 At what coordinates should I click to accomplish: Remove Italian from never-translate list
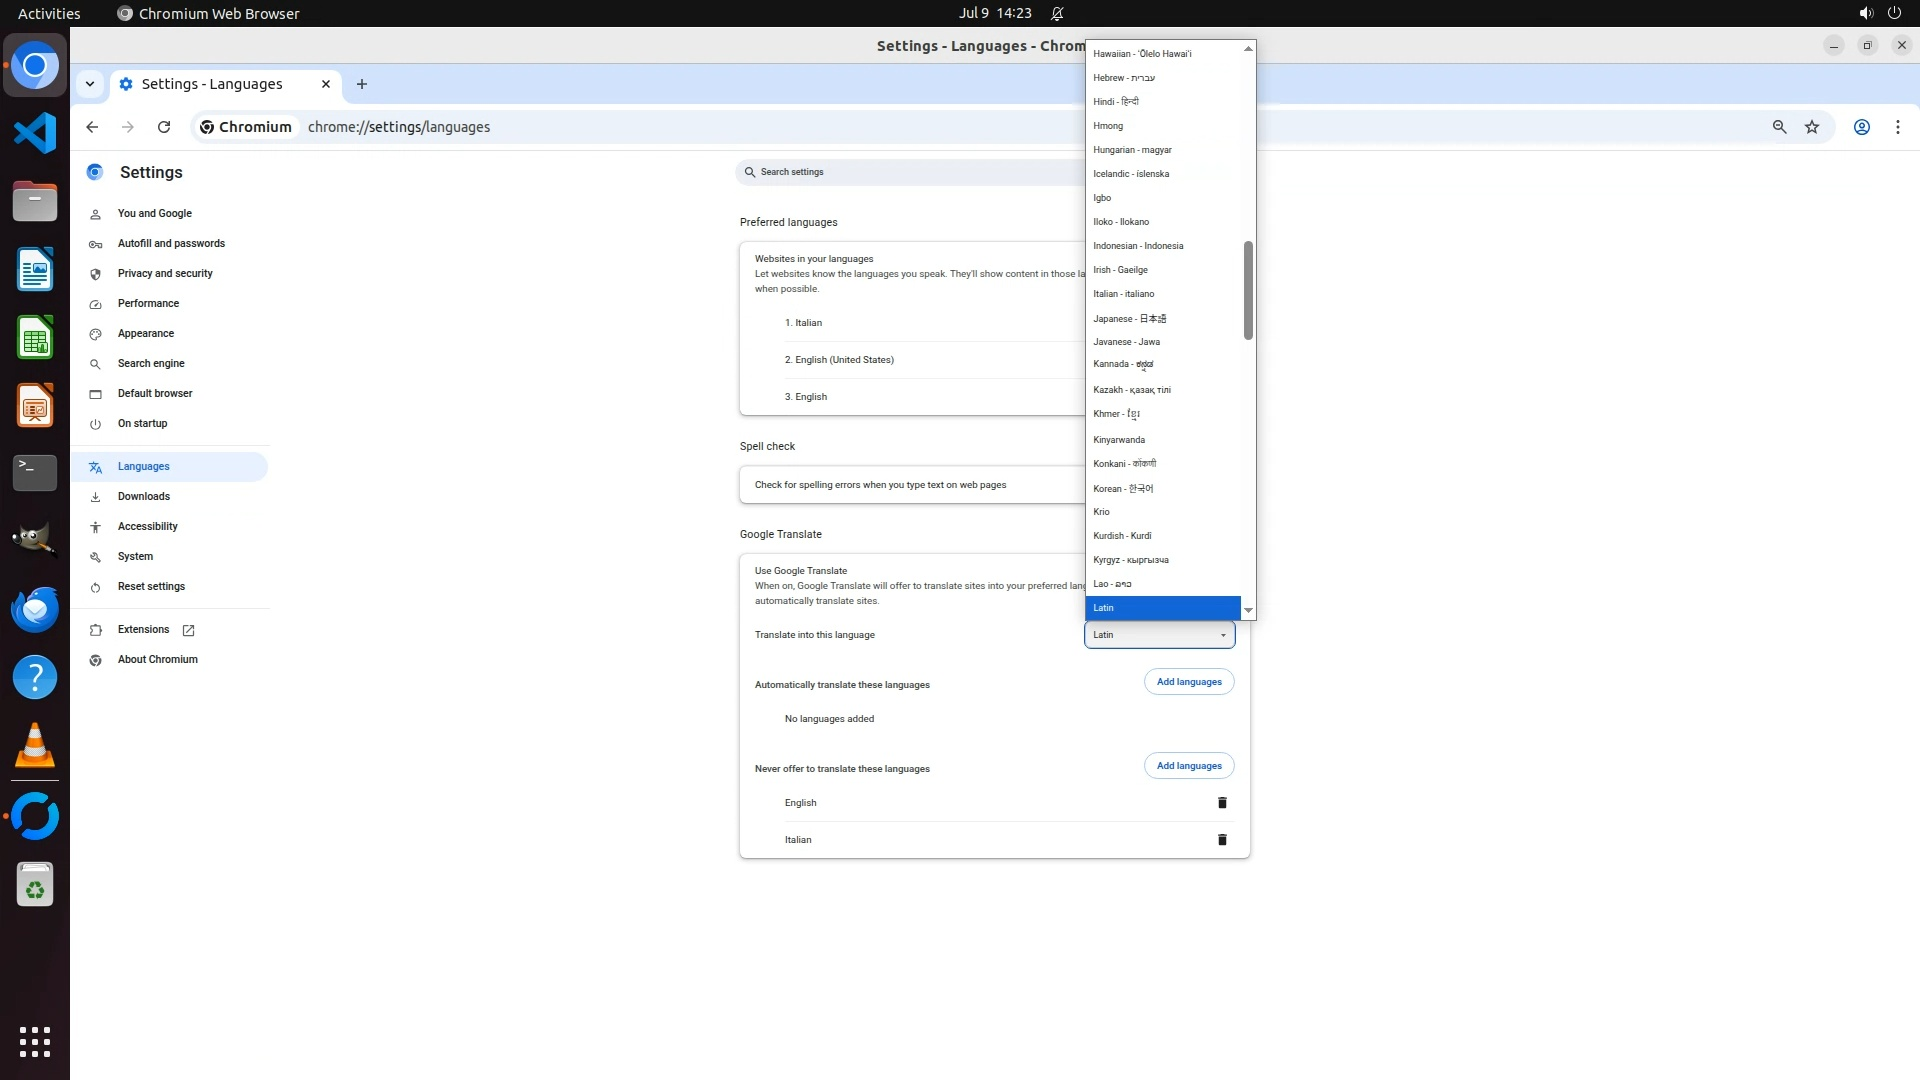(x=1221, y=840)
